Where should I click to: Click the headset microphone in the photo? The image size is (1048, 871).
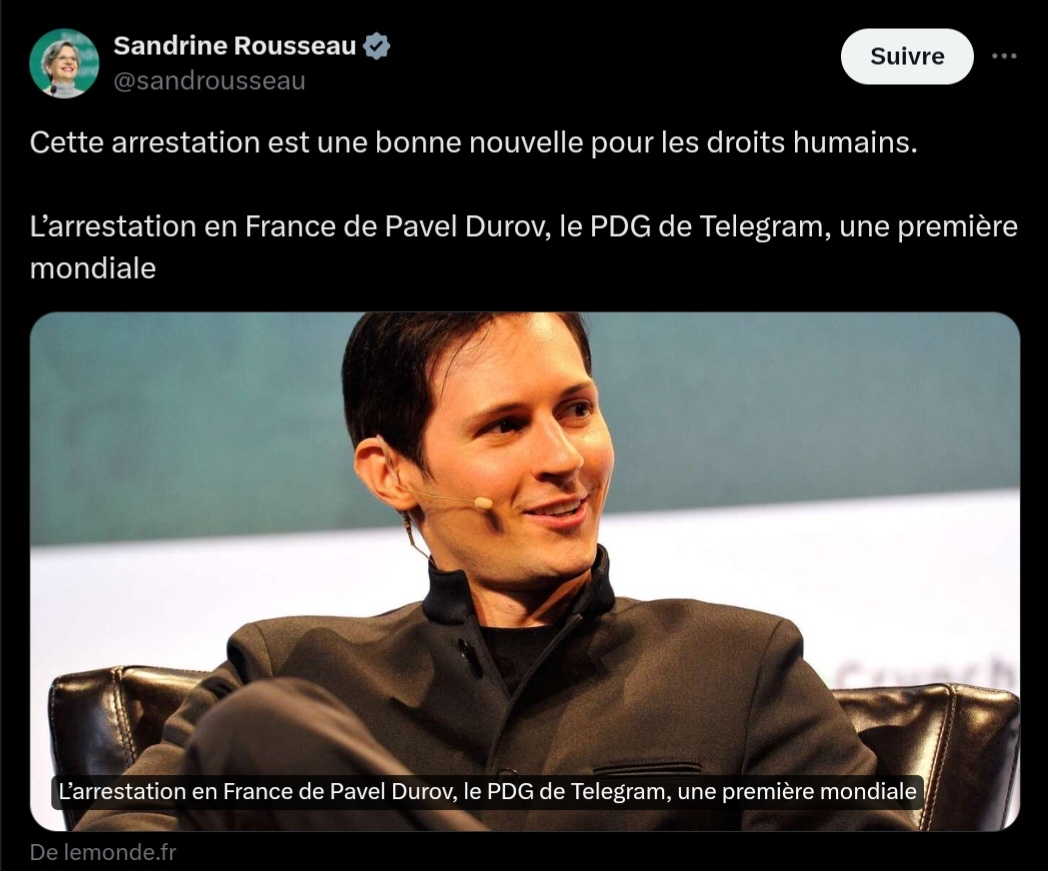pos(481,503)
